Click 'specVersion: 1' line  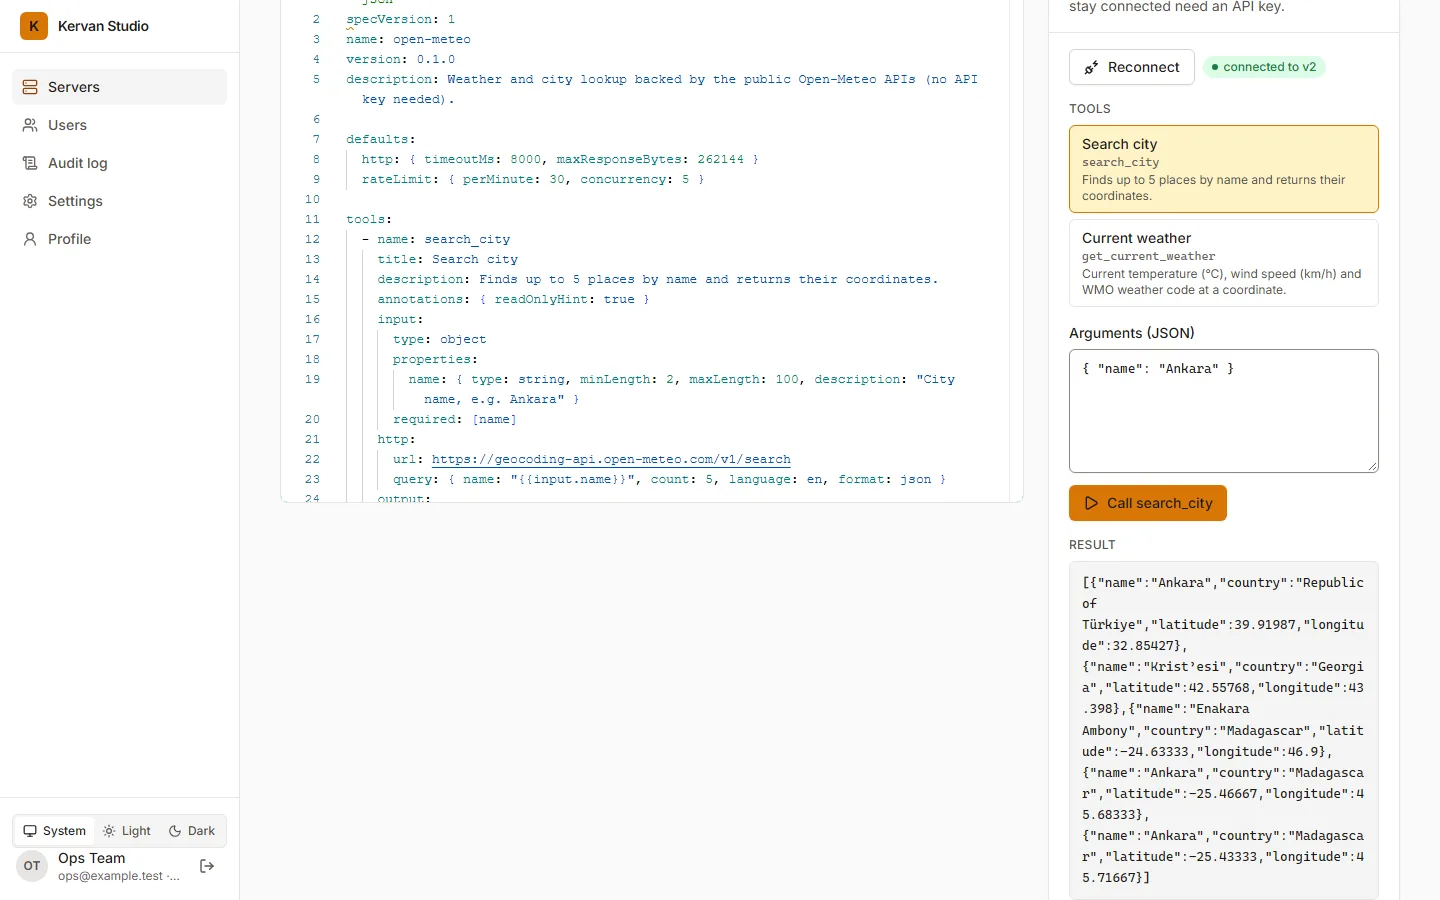coord(400,19)
